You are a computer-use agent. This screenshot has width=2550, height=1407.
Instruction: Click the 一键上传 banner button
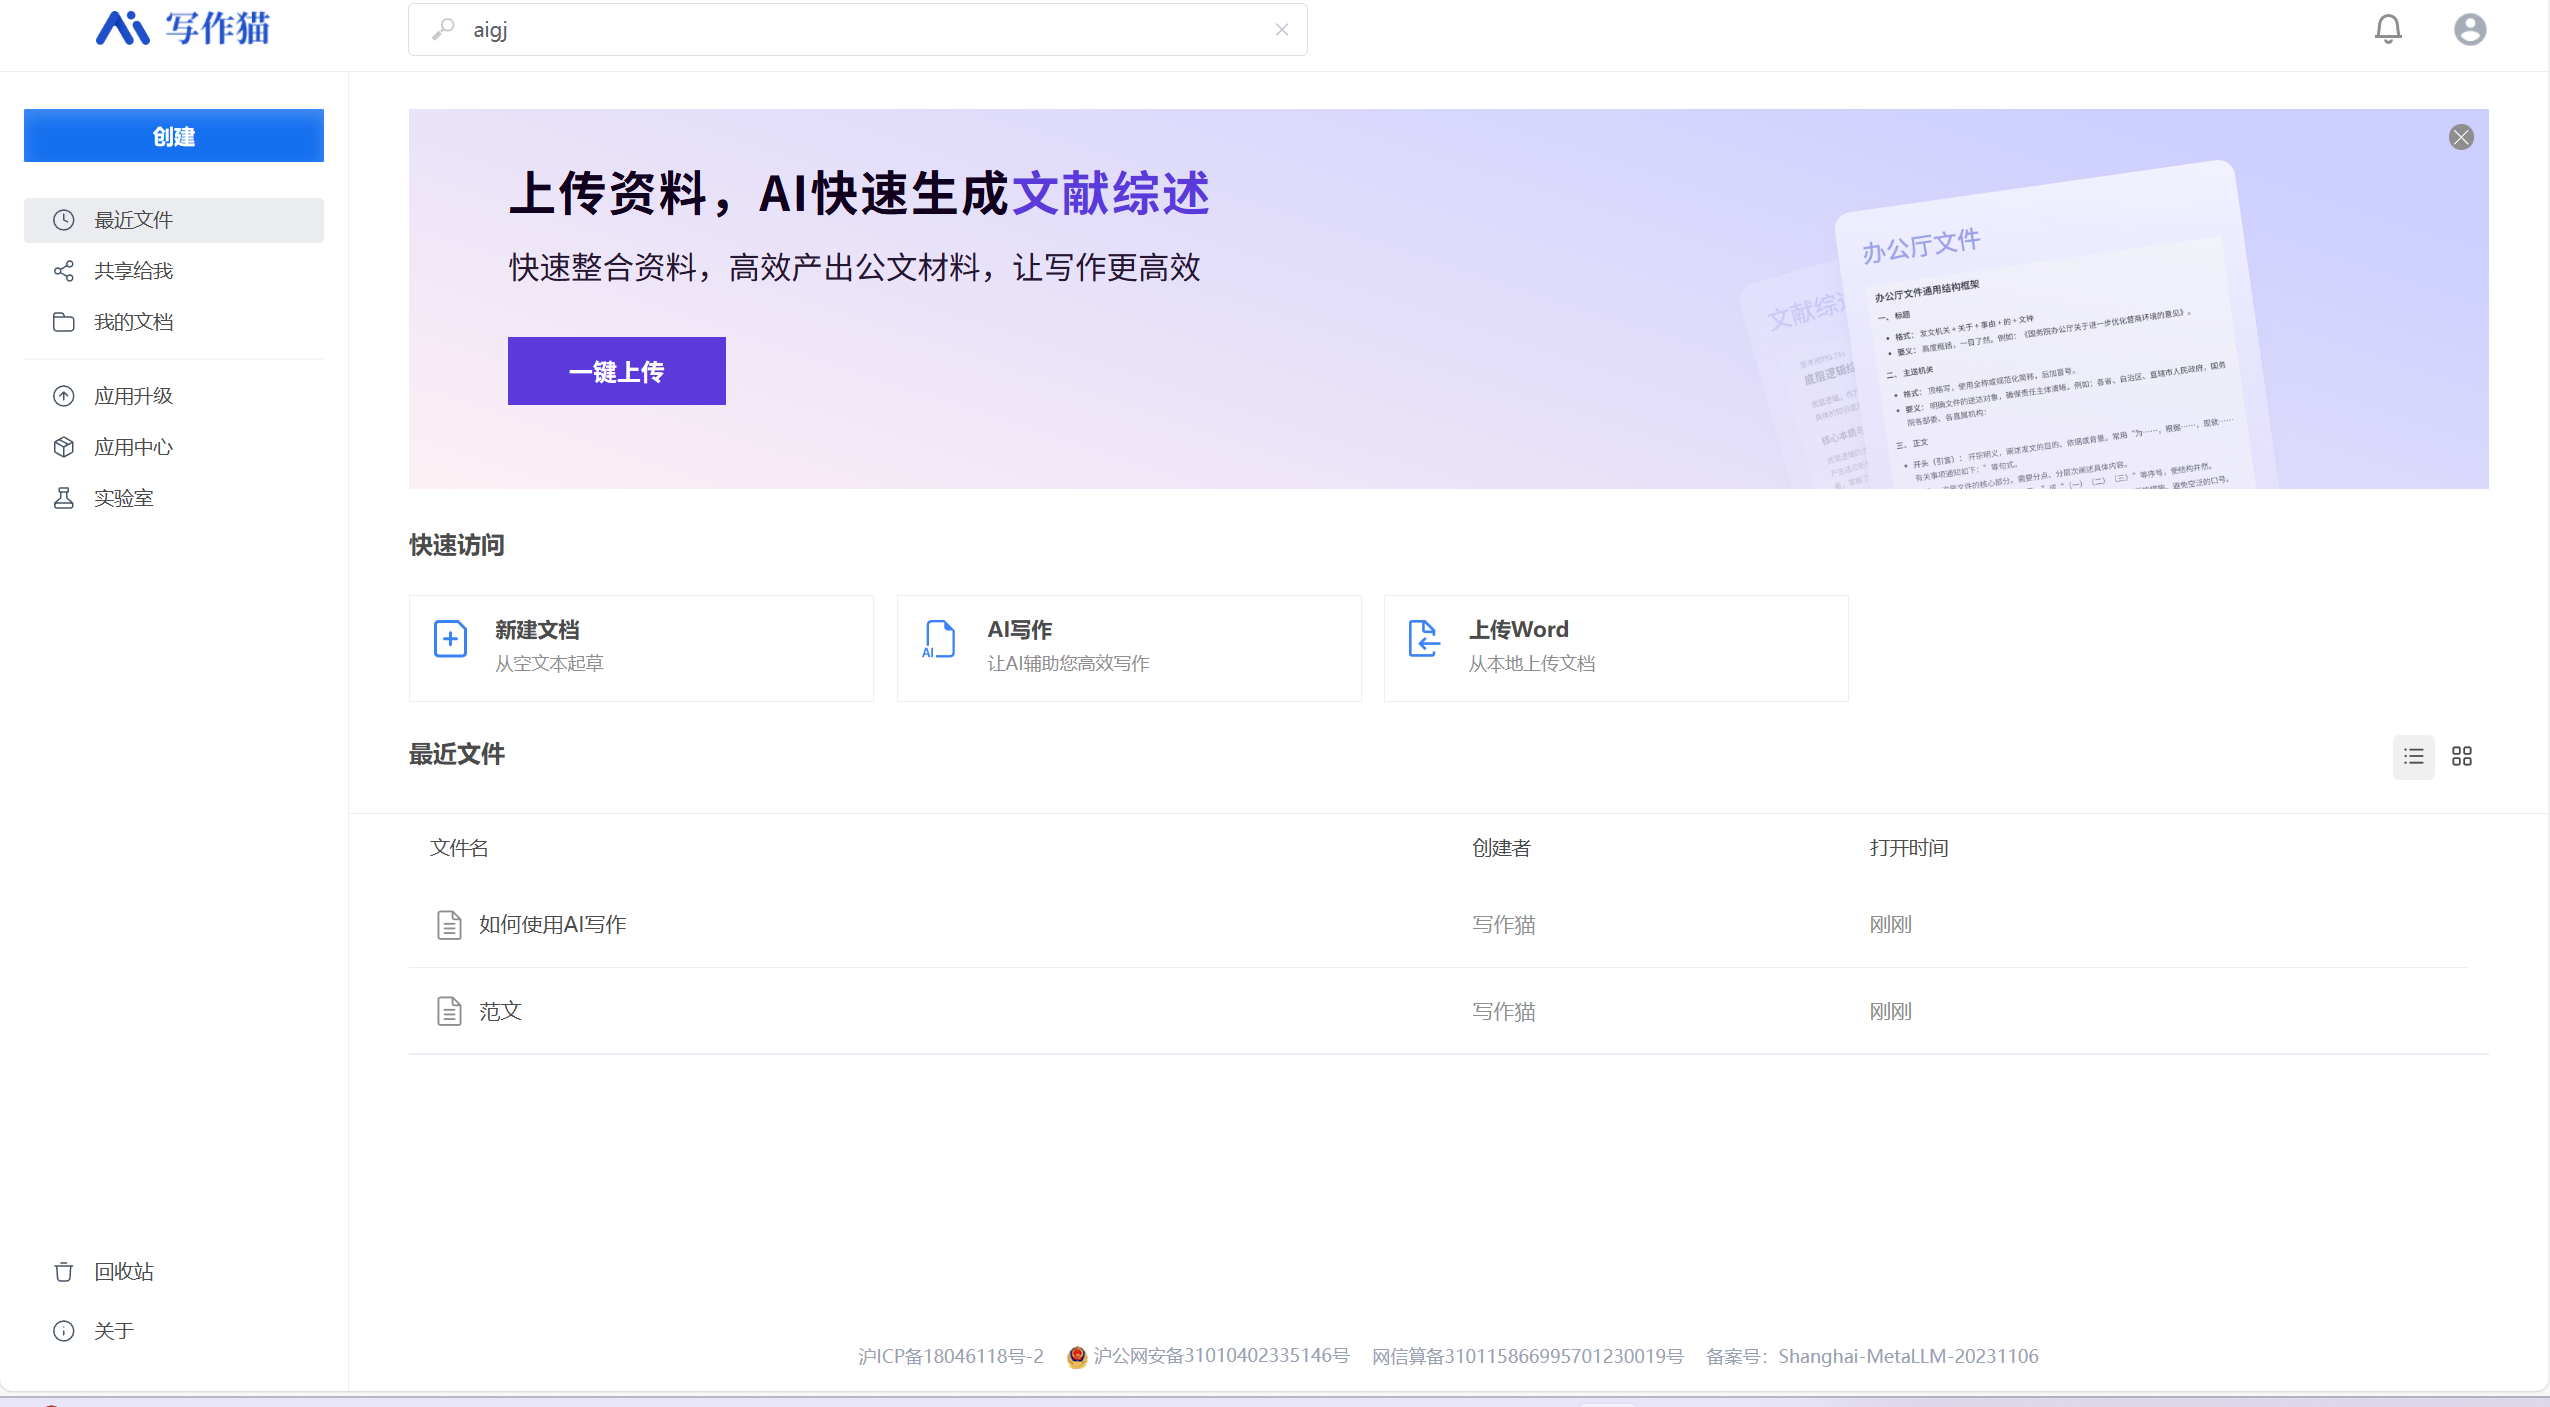point(616,371)
